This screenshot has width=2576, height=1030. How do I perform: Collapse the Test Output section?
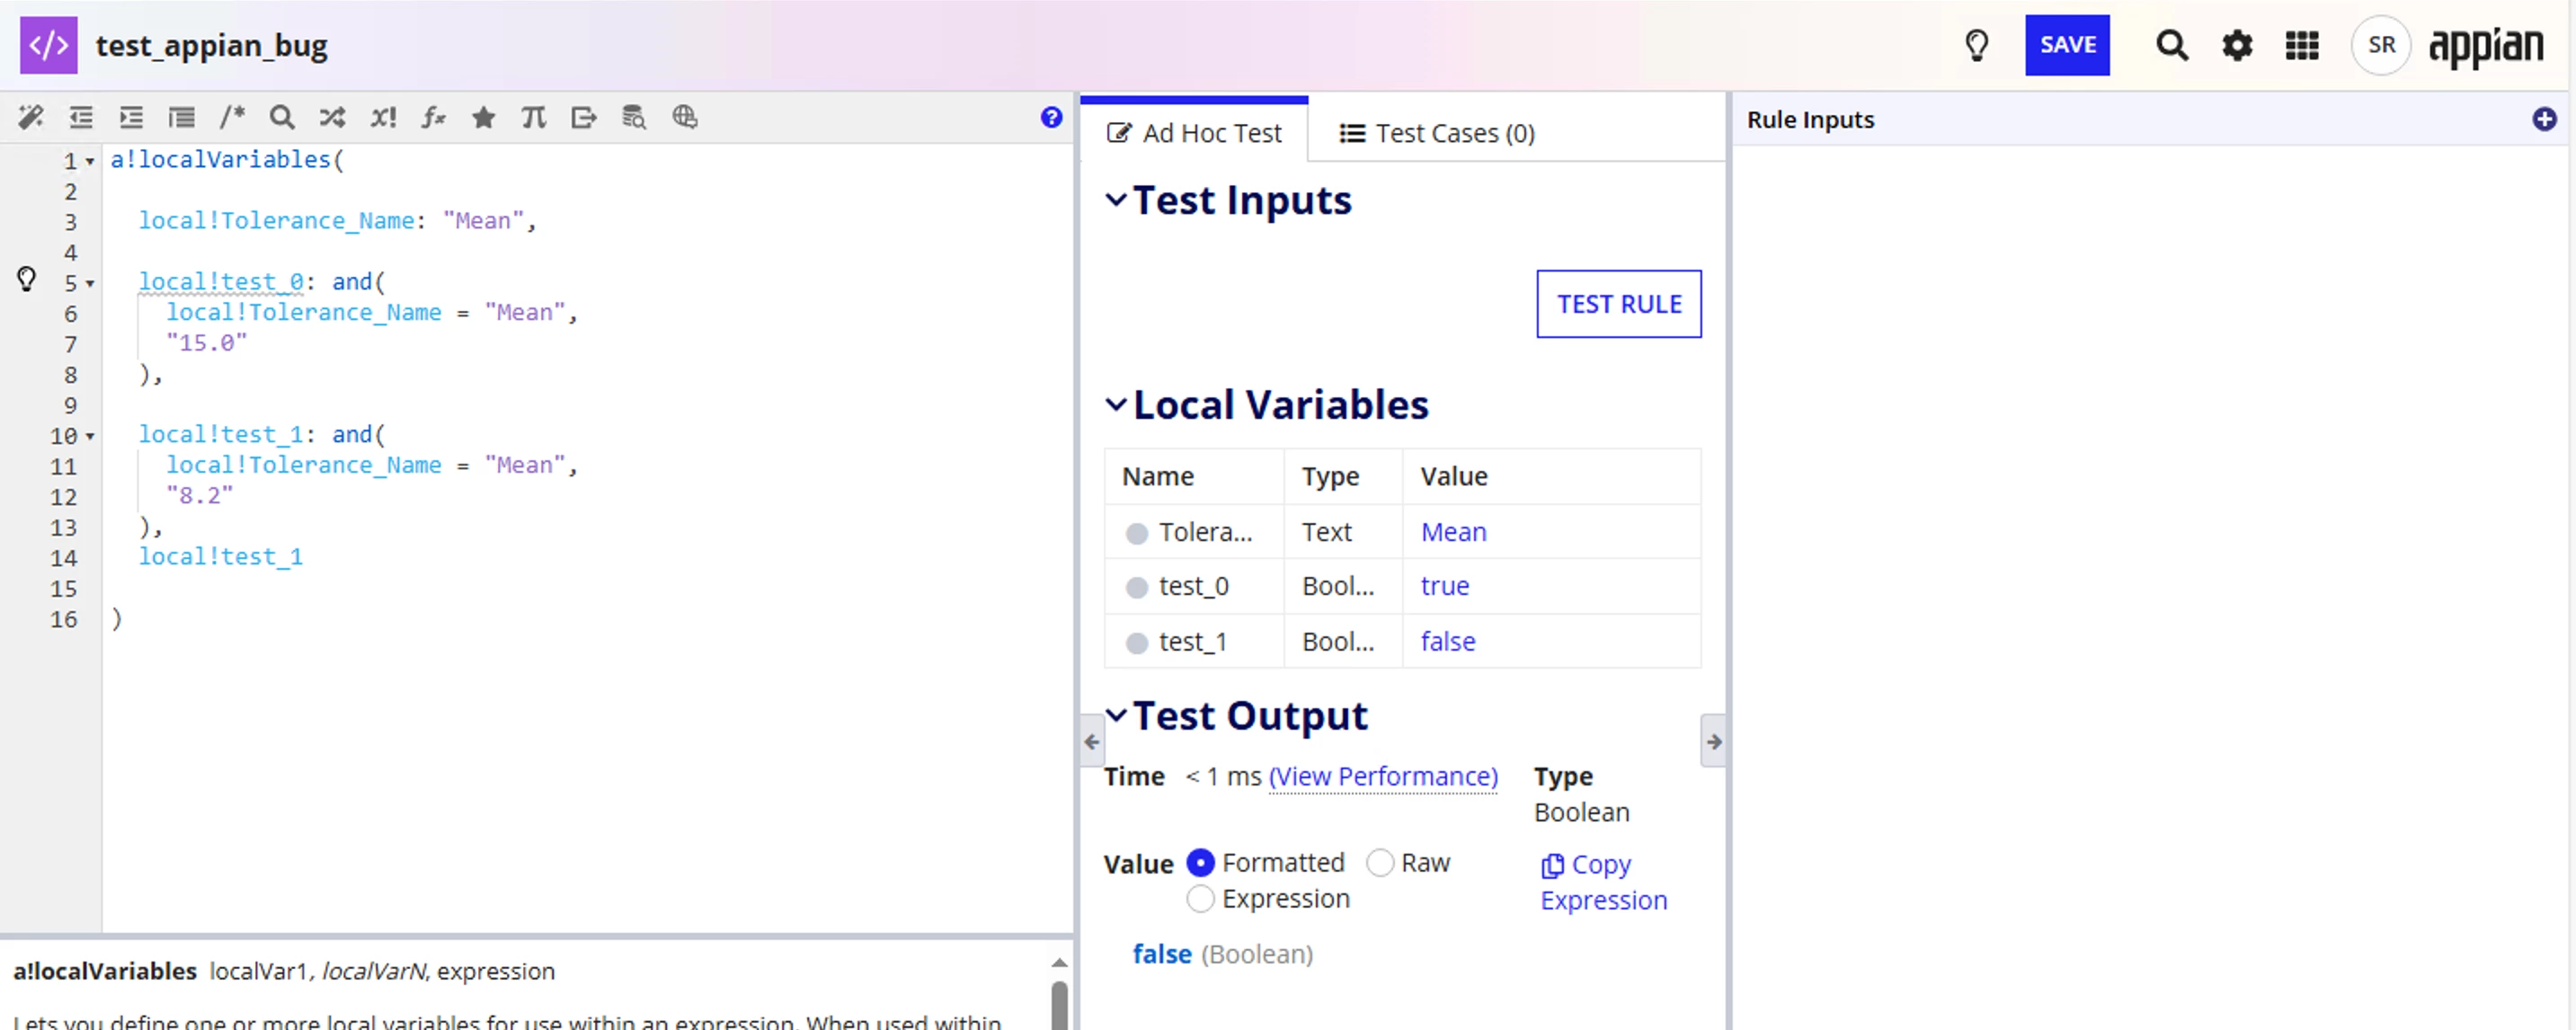1116,716
